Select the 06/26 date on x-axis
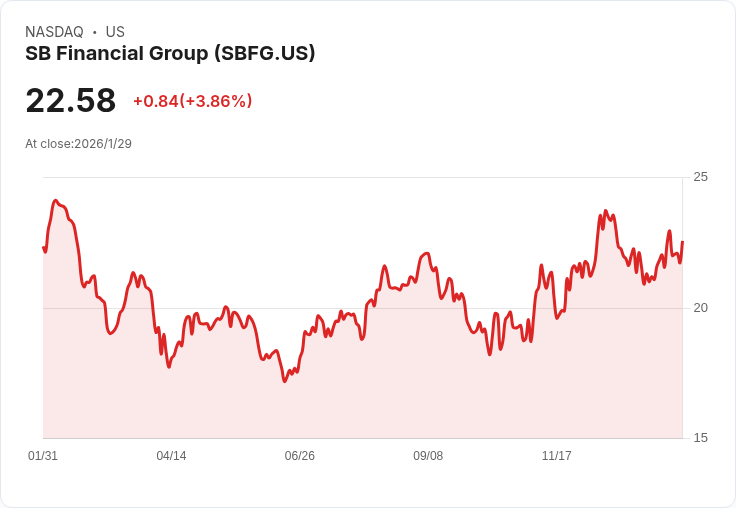 tap(299, 456)
